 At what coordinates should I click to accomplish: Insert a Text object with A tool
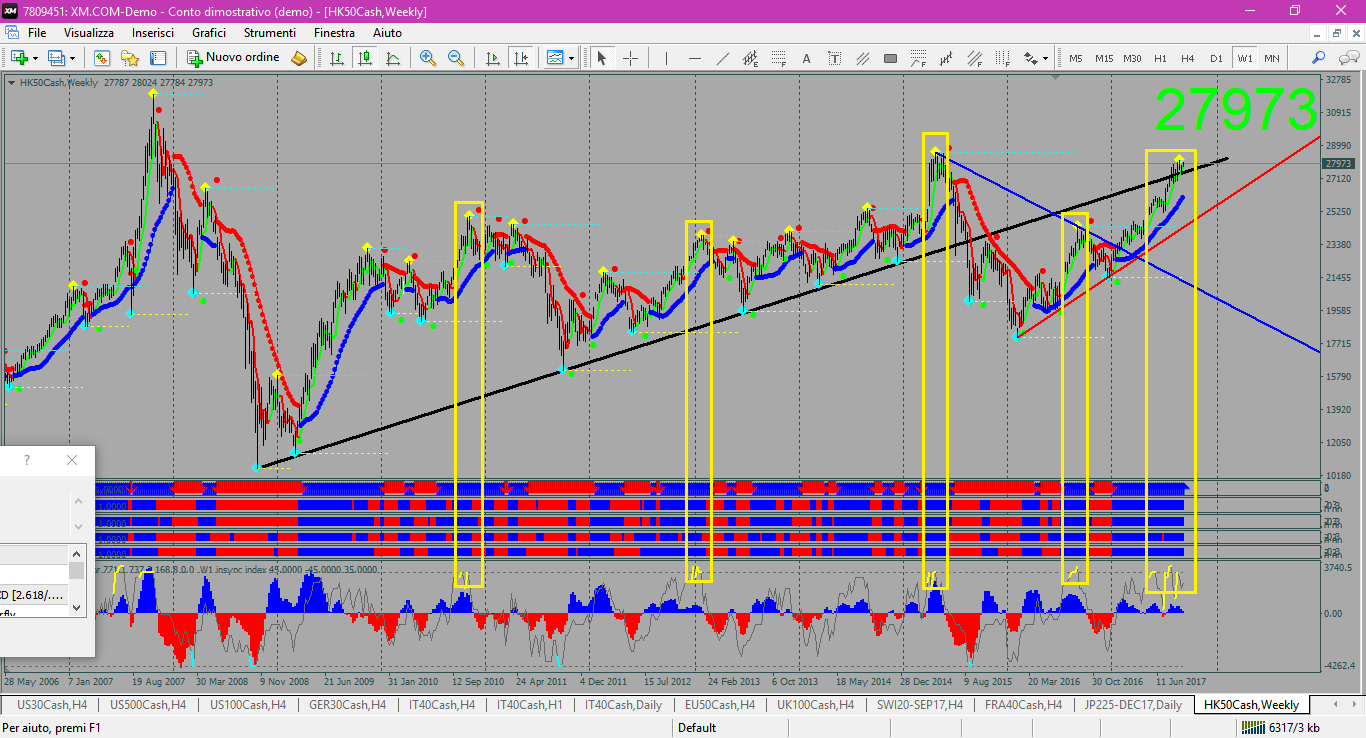click(806, 58)
